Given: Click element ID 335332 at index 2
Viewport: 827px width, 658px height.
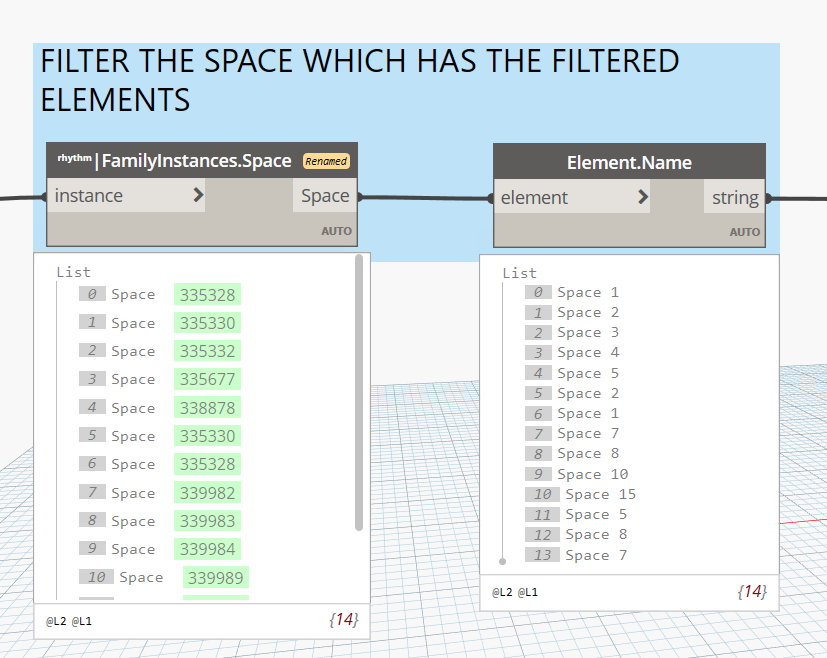Looking at the screenshot, I should (x=207, y=351).
